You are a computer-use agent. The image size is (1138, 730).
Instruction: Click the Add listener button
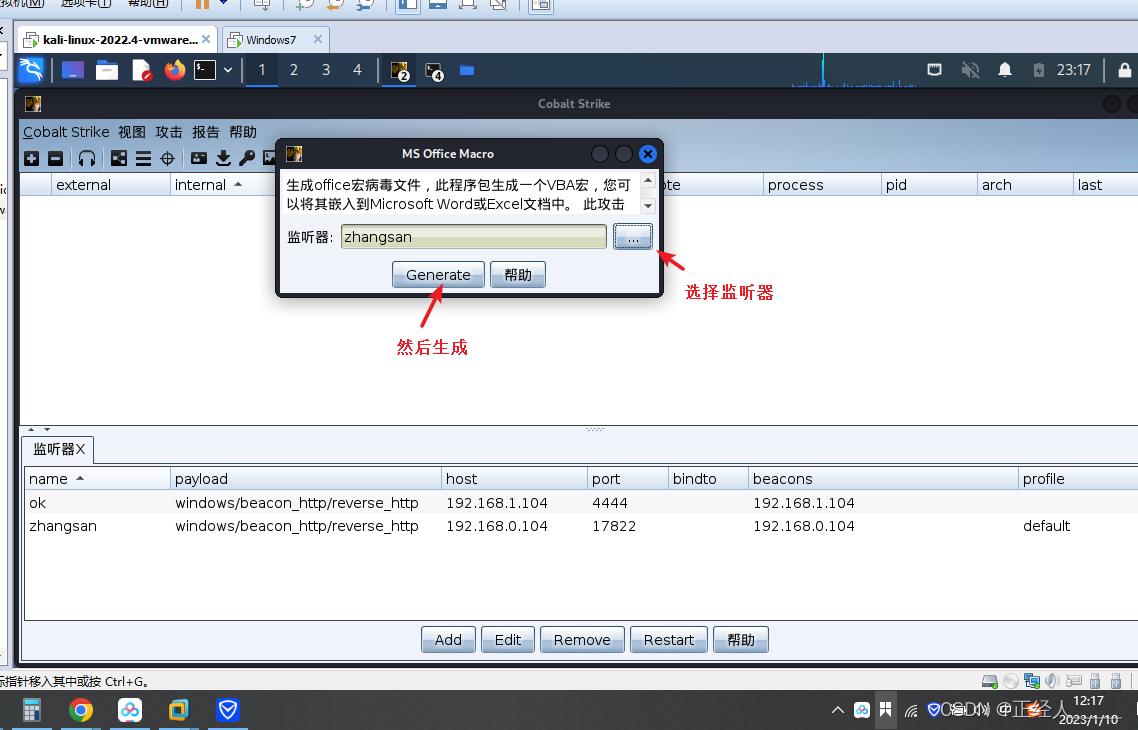[x=448, y=640]
